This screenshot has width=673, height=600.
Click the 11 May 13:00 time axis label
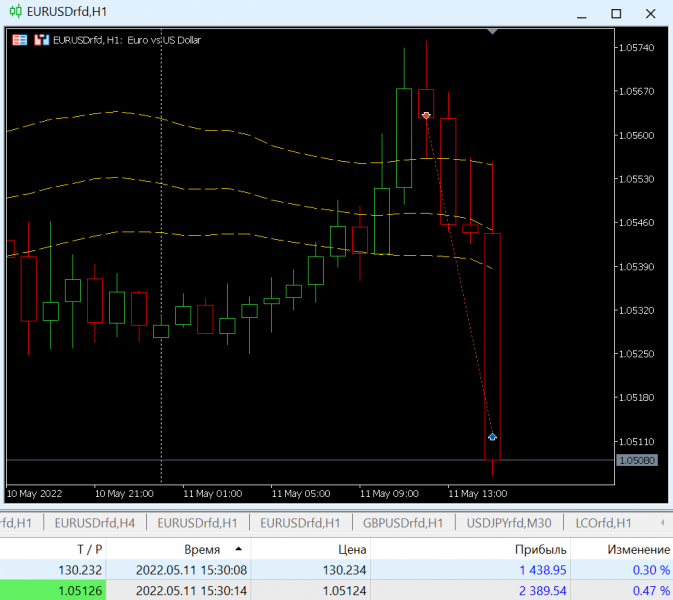(477, 494)
